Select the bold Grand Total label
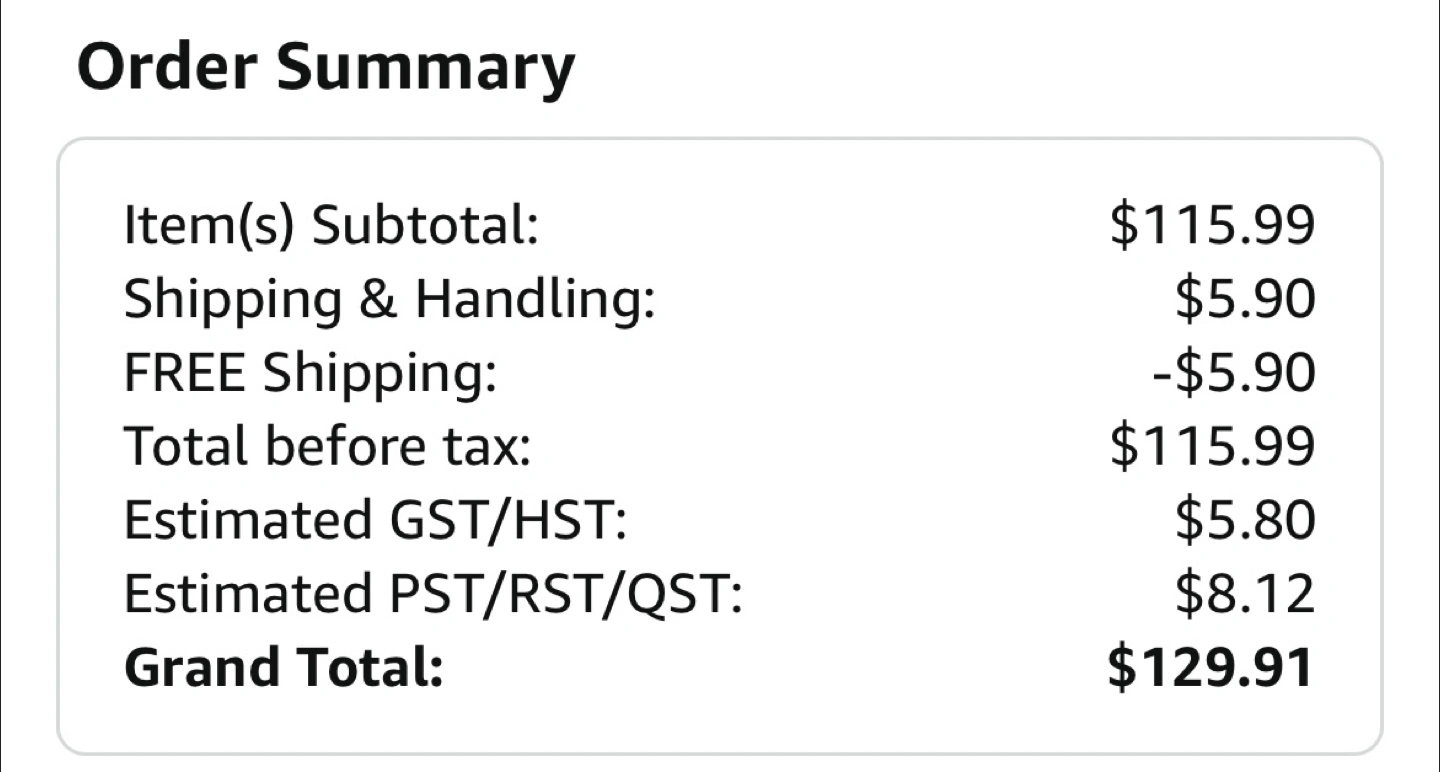 tap(284, 668)
